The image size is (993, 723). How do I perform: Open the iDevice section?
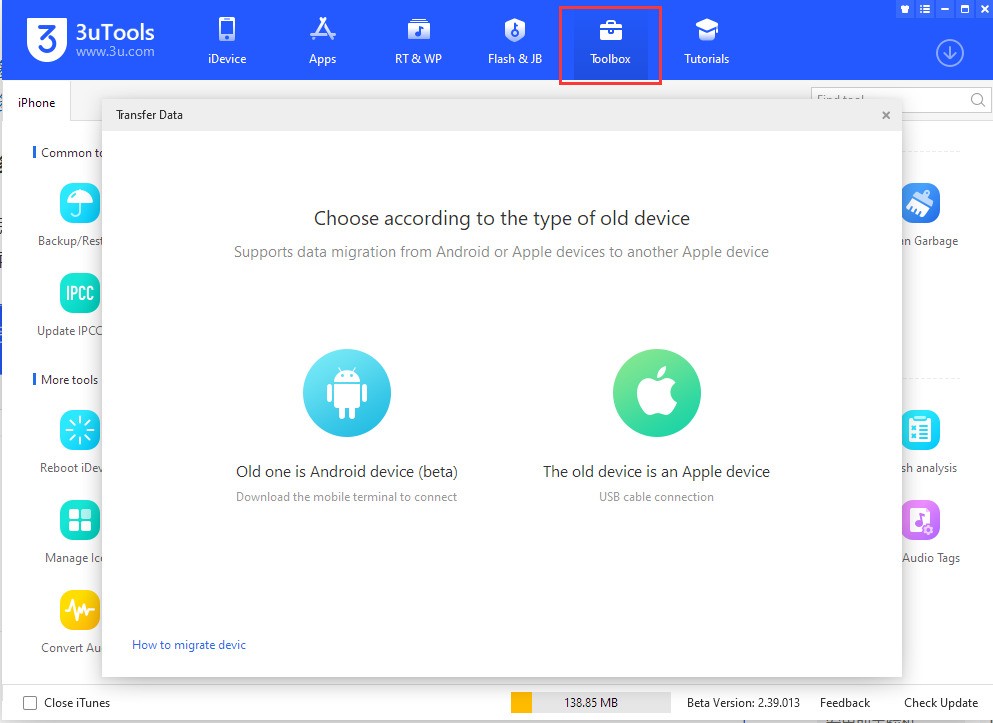click(x=226, y=40)
